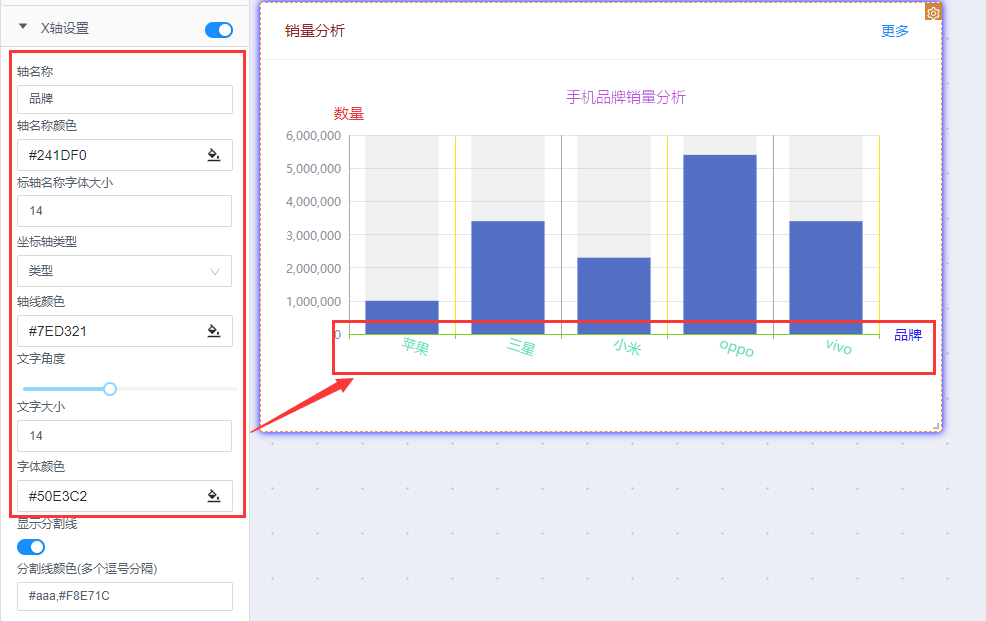Open color picker for 字体颜色 #50E3C2
The image size is (986, 621).
214,496
